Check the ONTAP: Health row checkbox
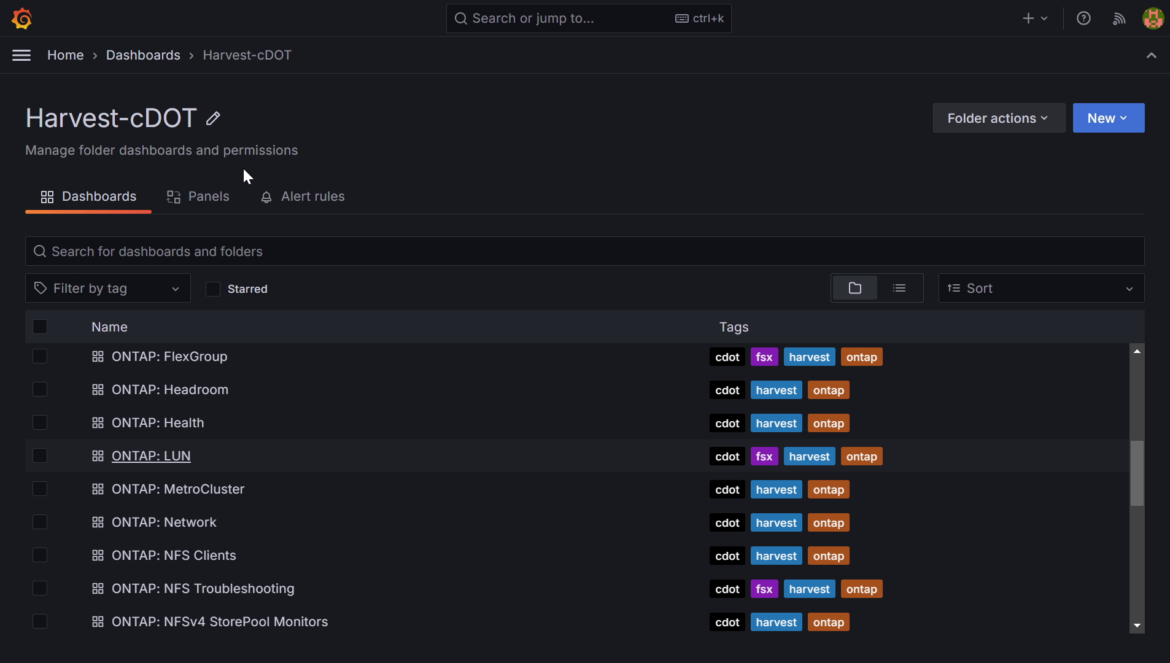Viewport: 1170px width, 663px height. (x=40, y=423)
